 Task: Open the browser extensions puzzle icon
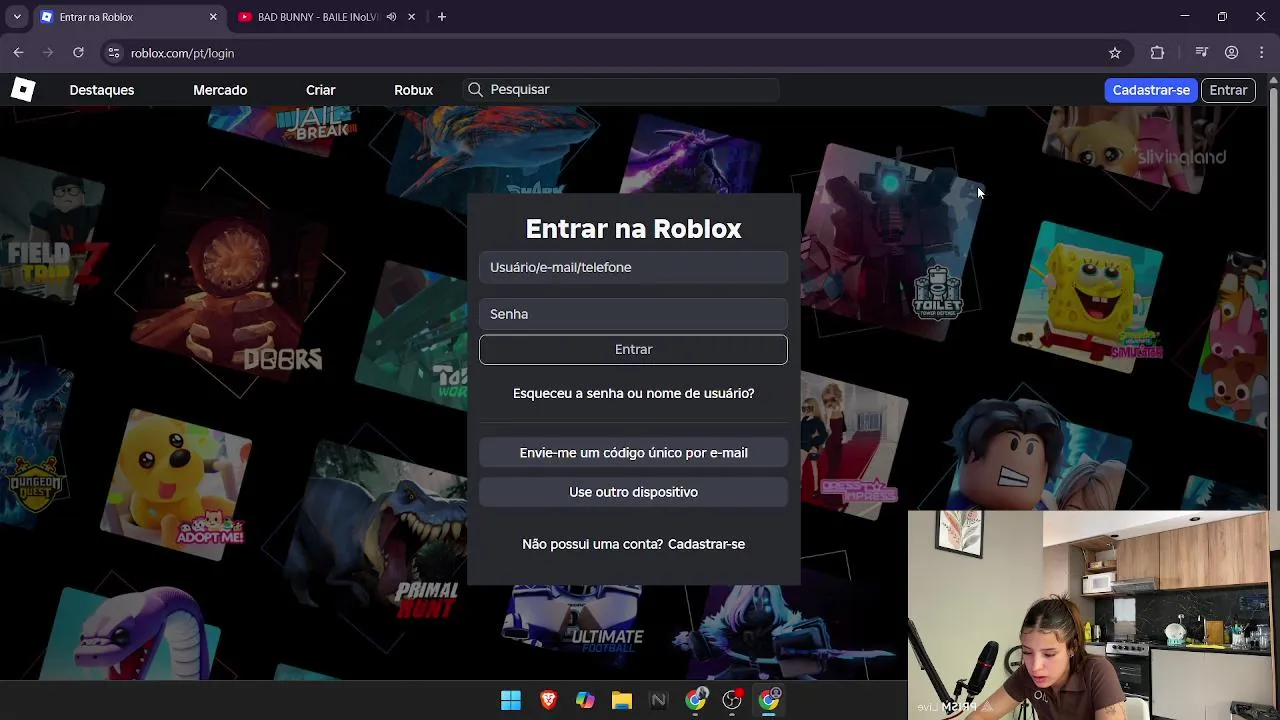point(1157,53)
